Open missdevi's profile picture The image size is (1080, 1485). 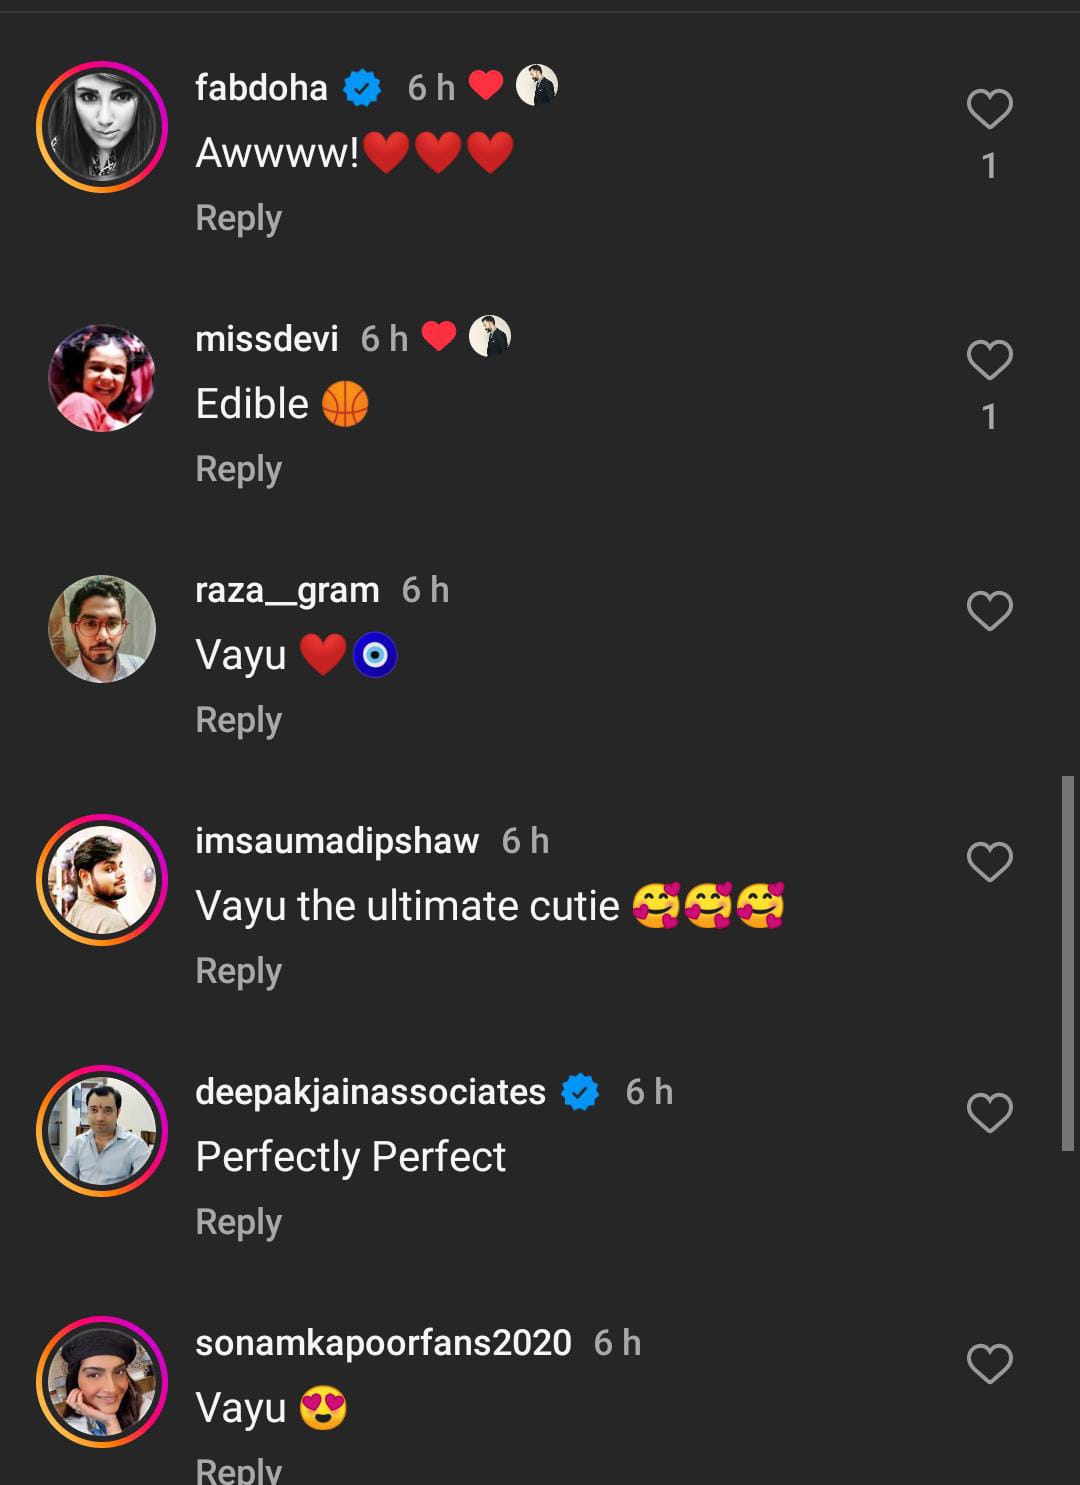tap(102, 378)
